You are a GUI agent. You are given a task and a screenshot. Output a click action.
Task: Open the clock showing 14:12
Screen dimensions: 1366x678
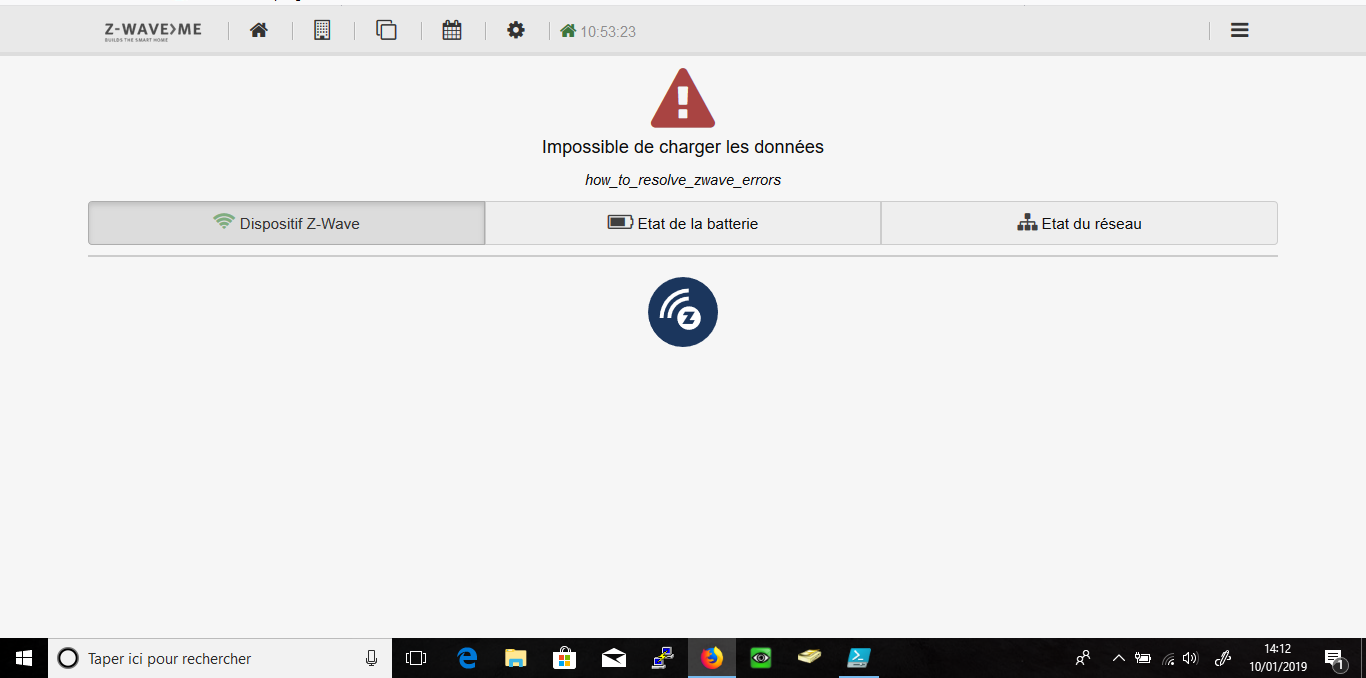pyautogui.click(x=1278, y=658)
